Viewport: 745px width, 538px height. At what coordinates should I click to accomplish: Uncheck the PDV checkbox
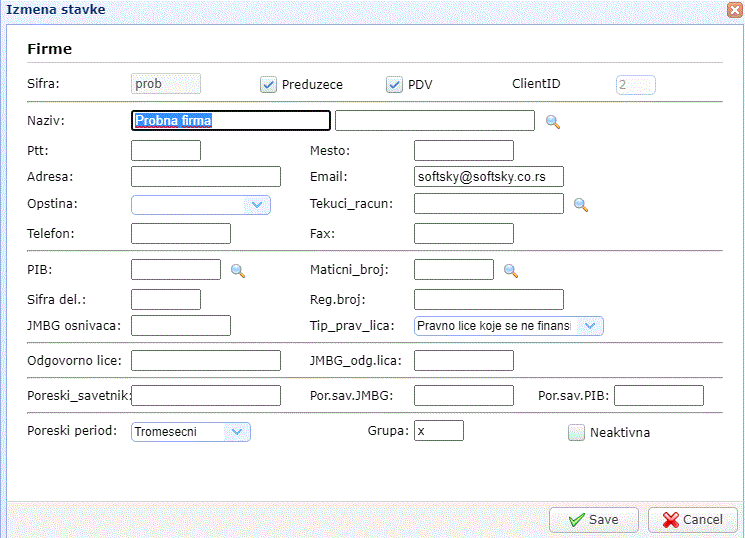click(x=394, y=85)
